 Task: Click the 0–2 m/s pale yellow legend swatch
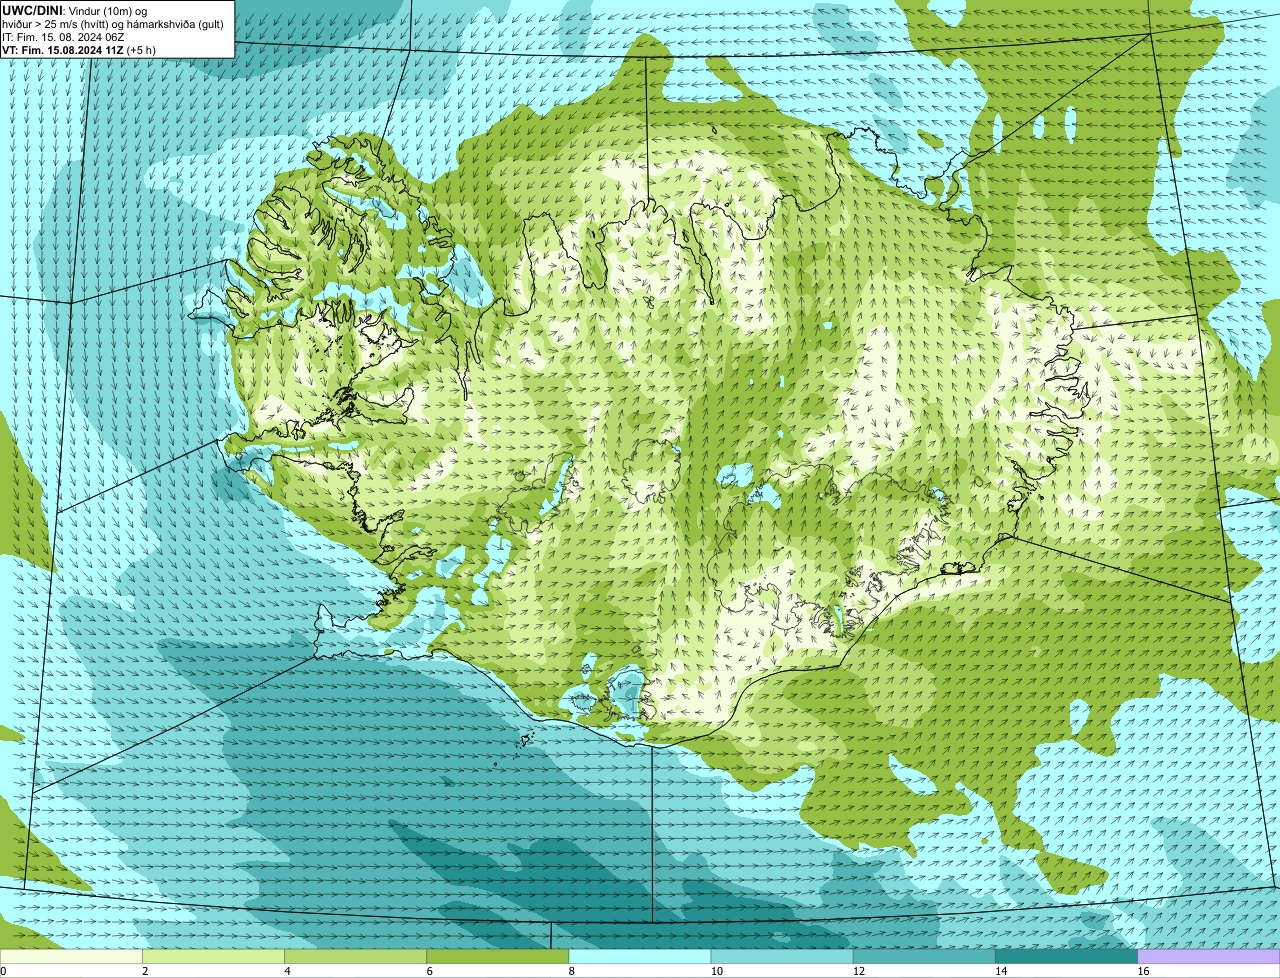point(71,957)
